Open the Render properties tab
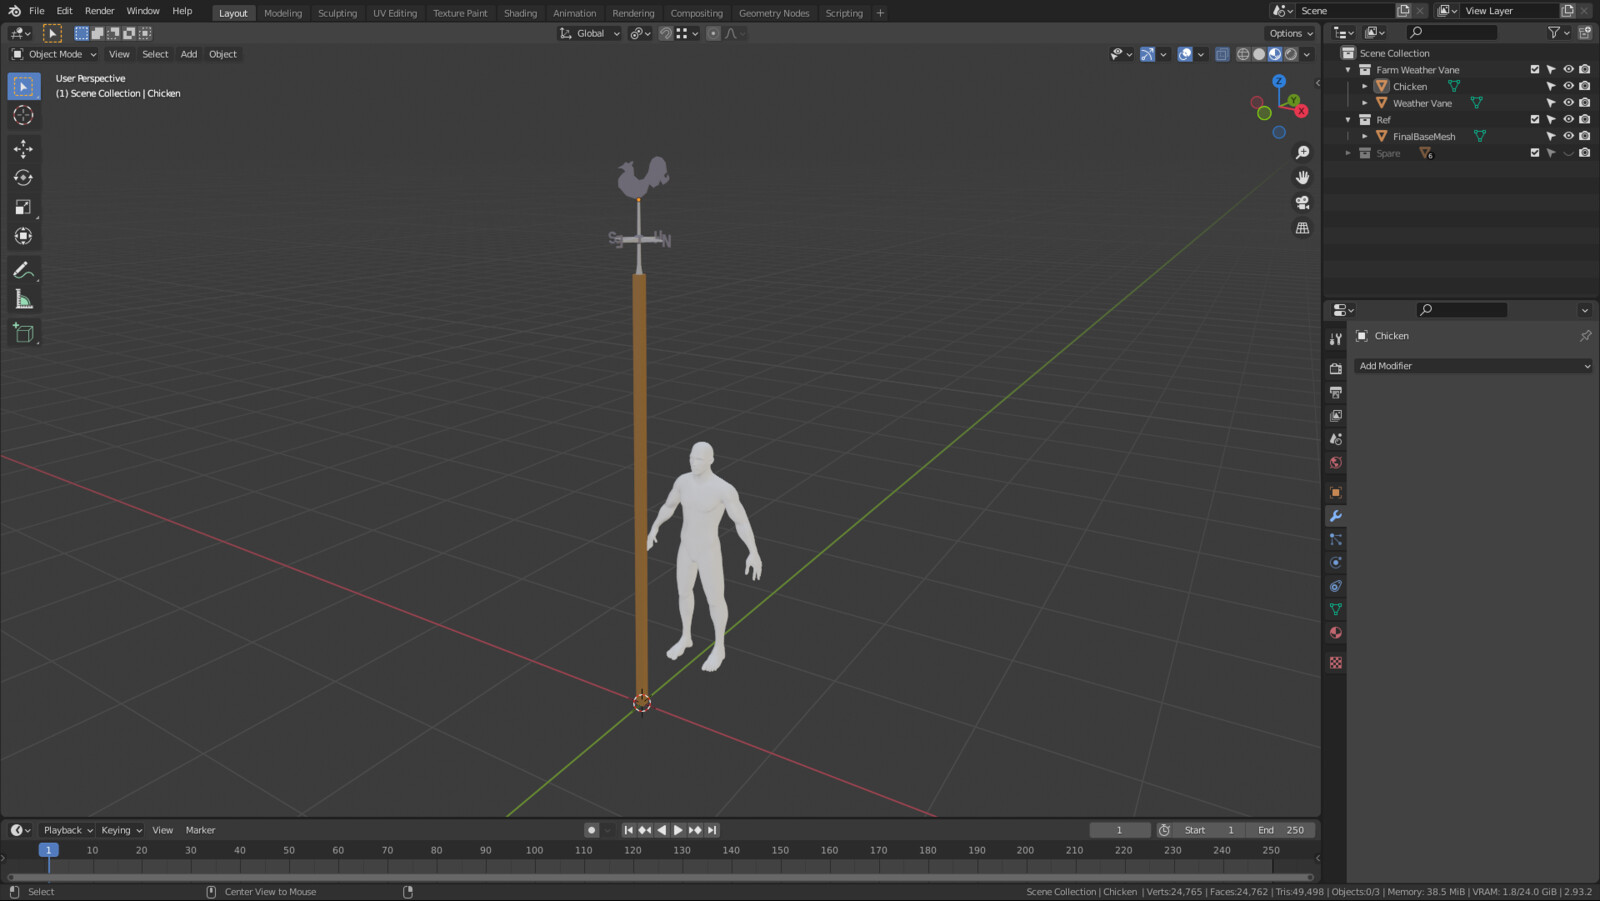Image resolution: width=1600 pixels, height=901 pixels. tap(1335, 368)
